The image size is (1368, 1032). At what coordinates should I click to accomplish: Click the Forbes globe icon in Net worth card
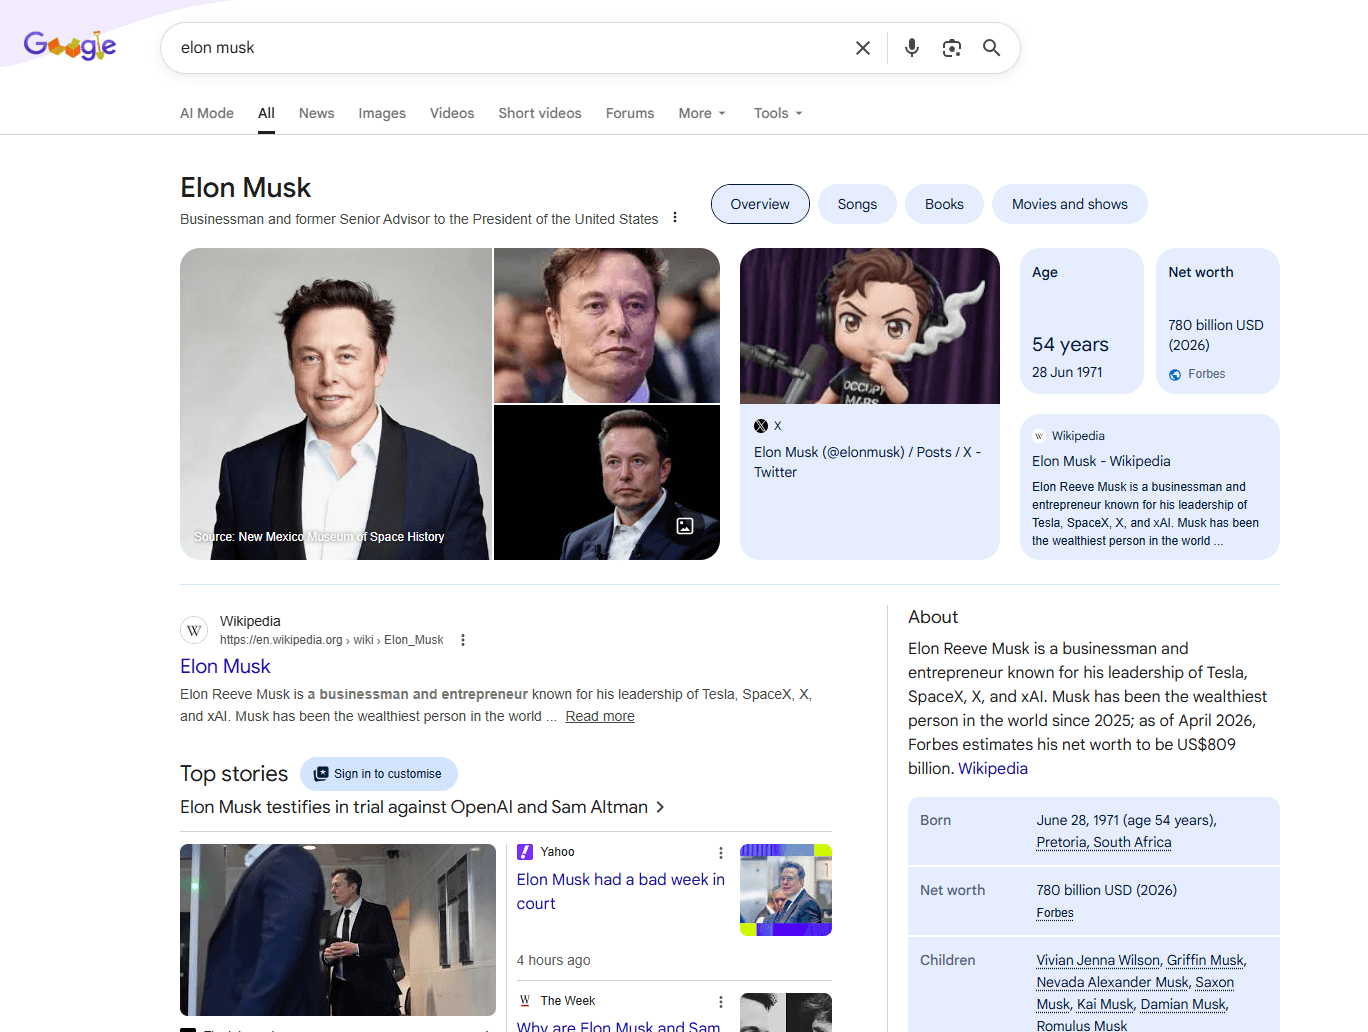click(x=1175, y=375)
